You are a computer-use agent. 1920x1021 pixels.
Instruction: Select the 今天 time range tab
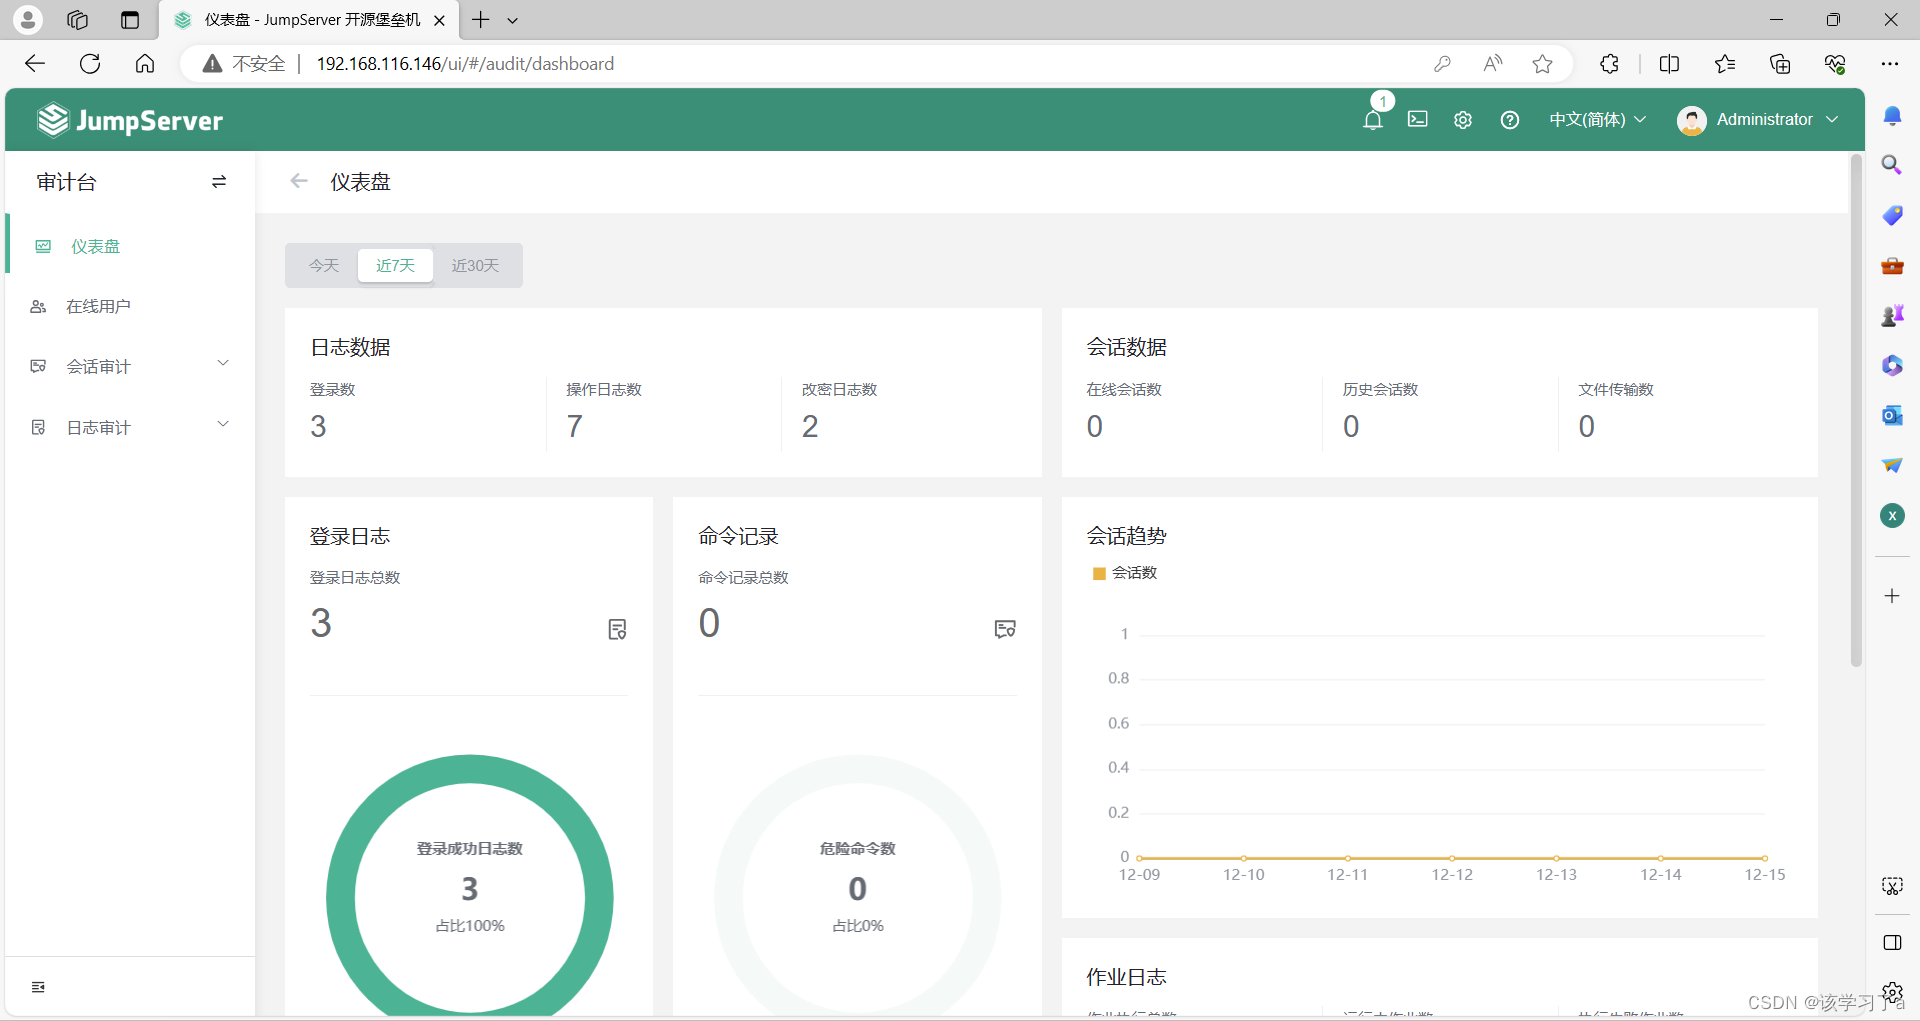324,265
